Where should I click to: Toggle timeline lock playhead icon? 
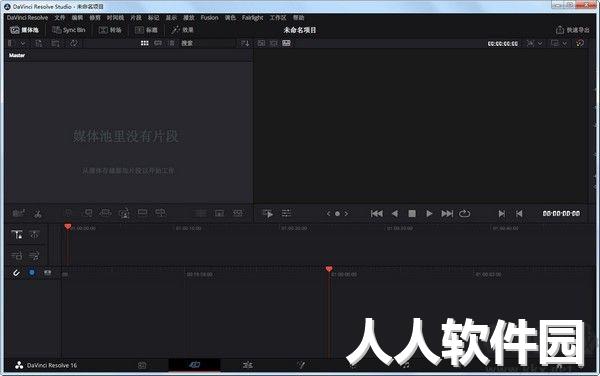16,234
